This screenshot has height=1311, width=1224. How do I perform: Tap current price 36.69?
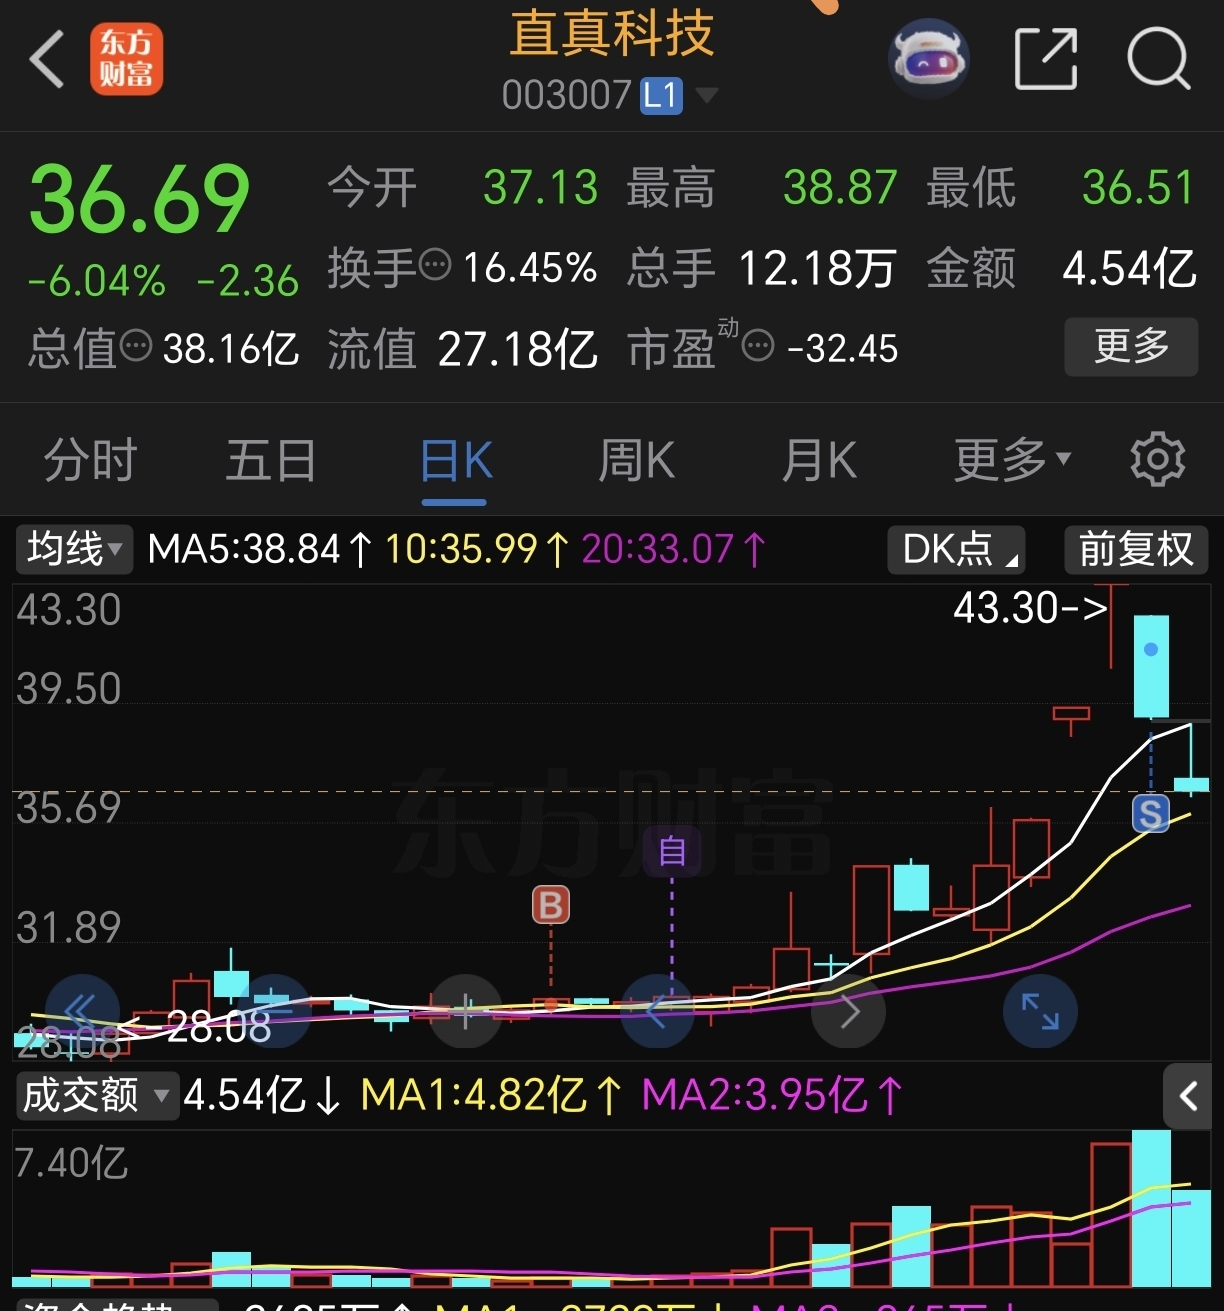point(139,198)
